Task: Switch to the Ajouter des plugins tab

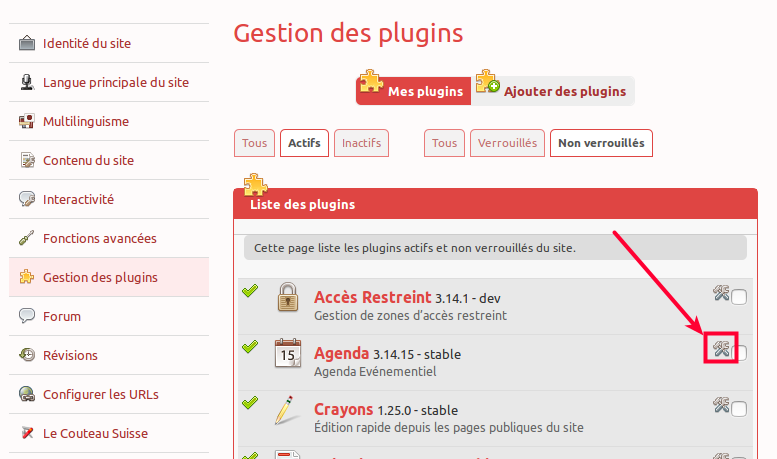Action: coord(553,91)
